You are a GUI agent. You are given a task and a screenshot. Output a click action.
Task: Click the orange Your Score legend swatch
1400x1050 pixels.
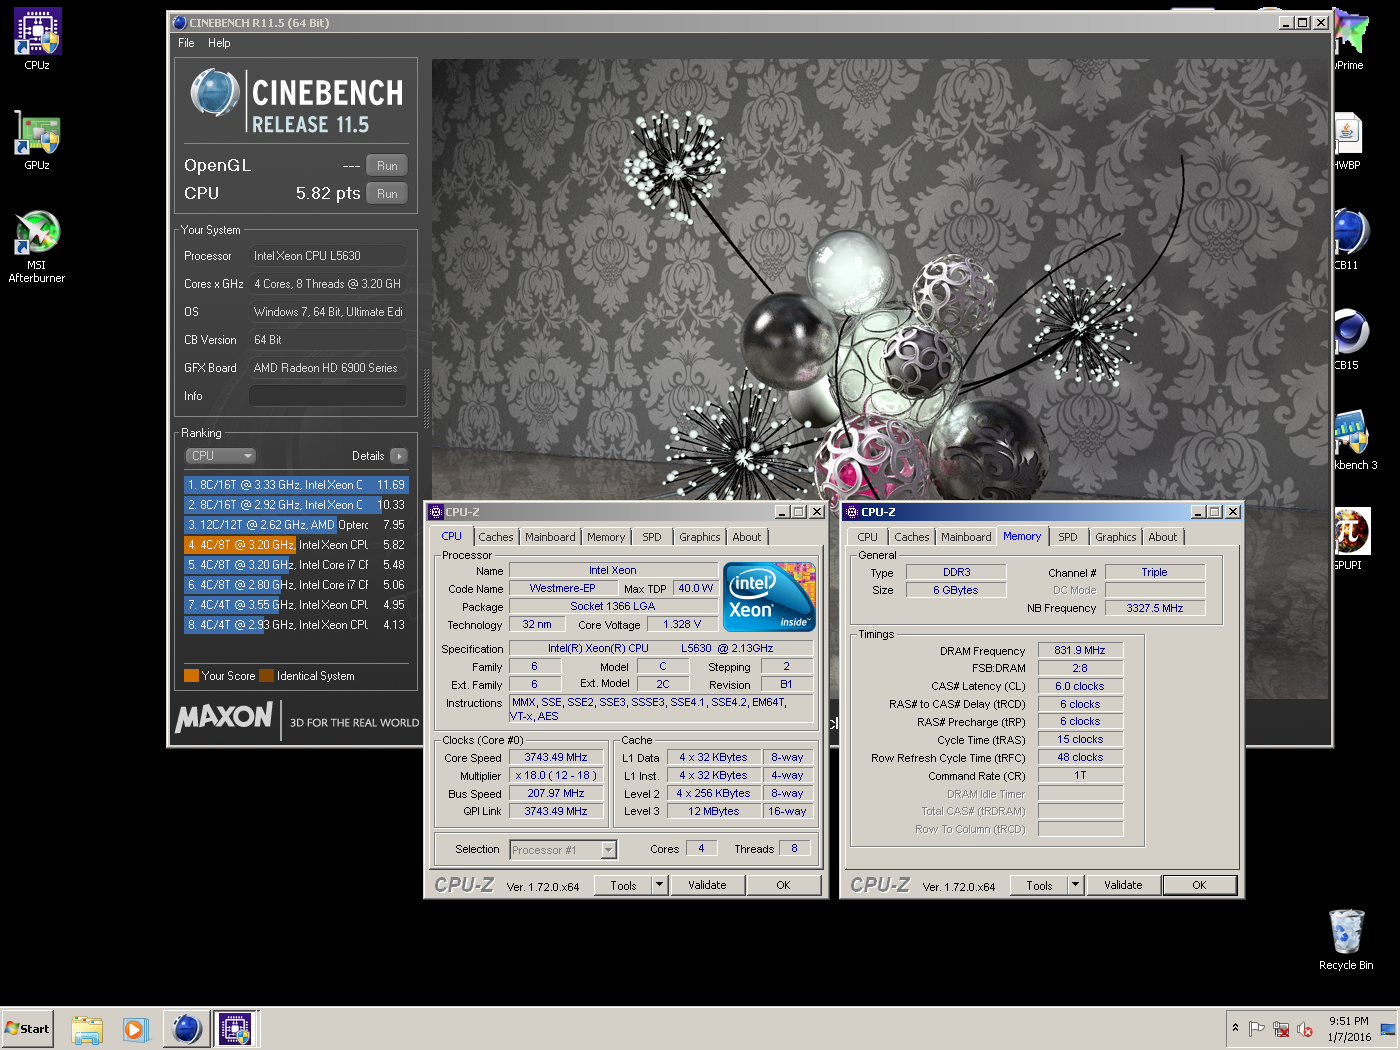tap(191, 676)
